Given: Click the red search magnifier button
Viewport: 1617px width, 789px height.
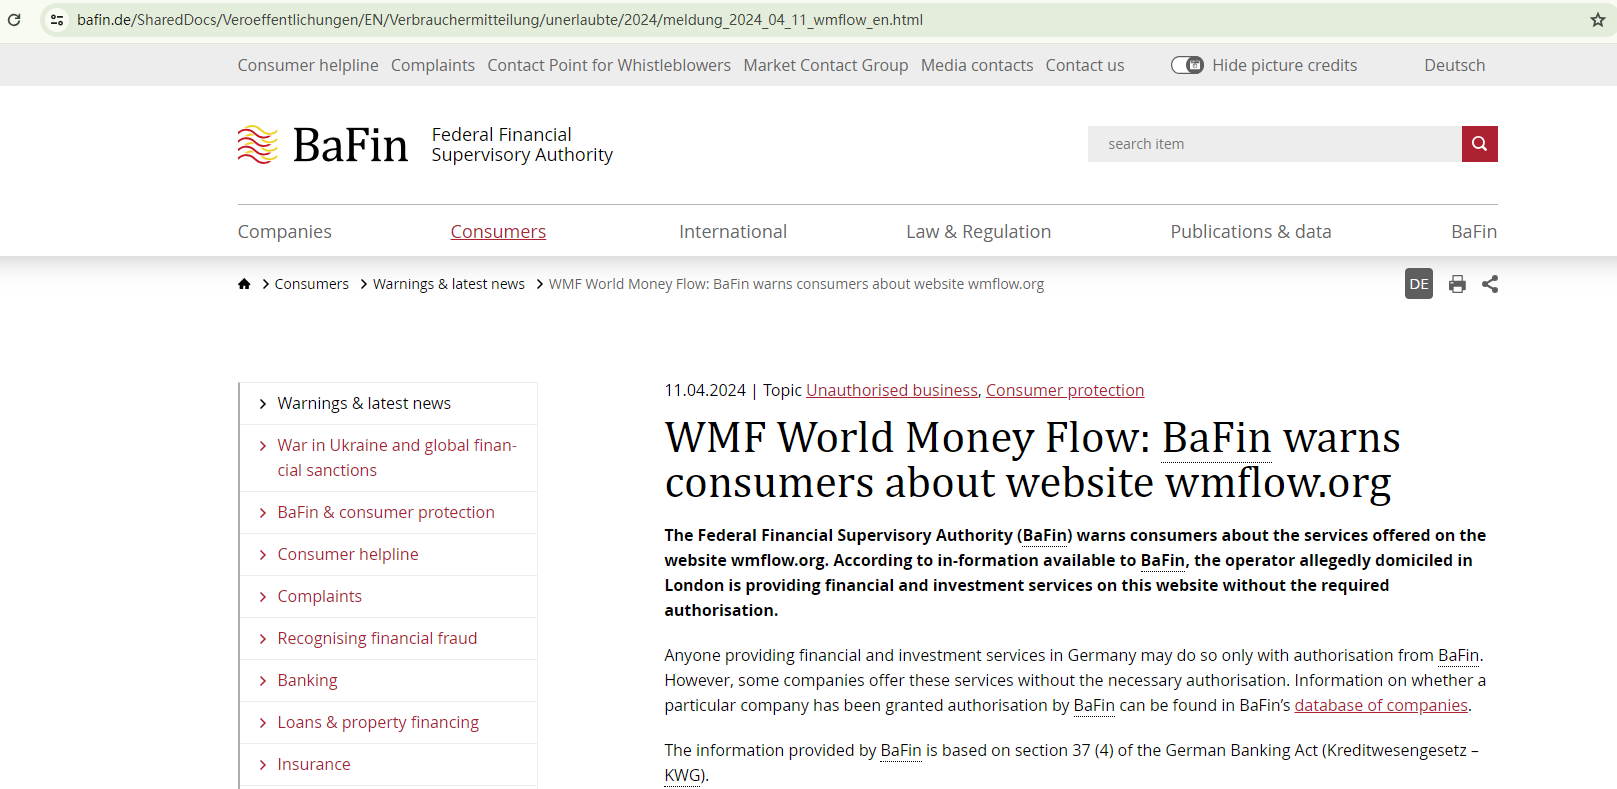Looking at the screenshot, I should point(1479,144).
